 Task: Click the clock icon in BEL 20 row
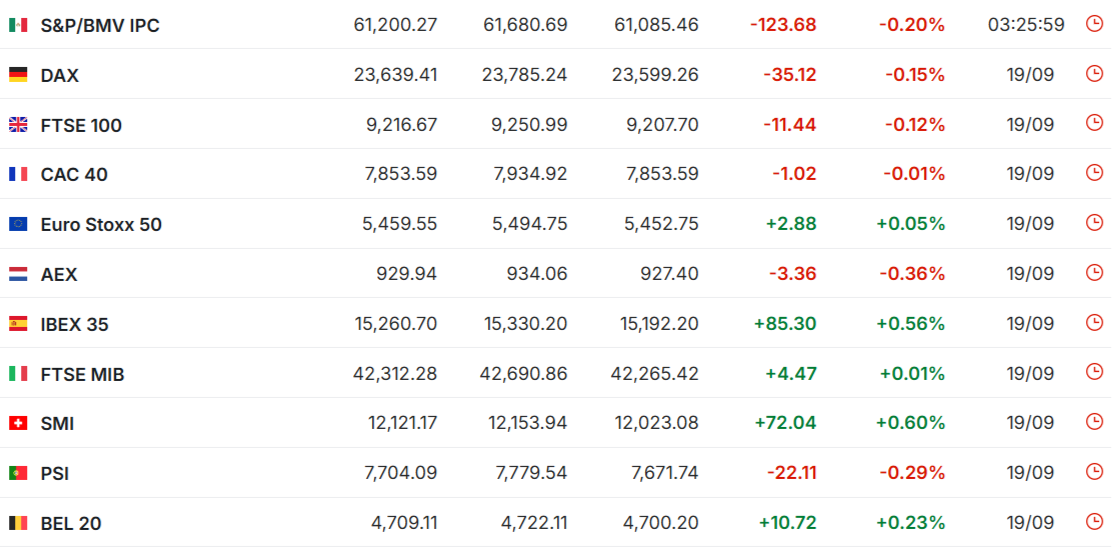[1093, 522]
